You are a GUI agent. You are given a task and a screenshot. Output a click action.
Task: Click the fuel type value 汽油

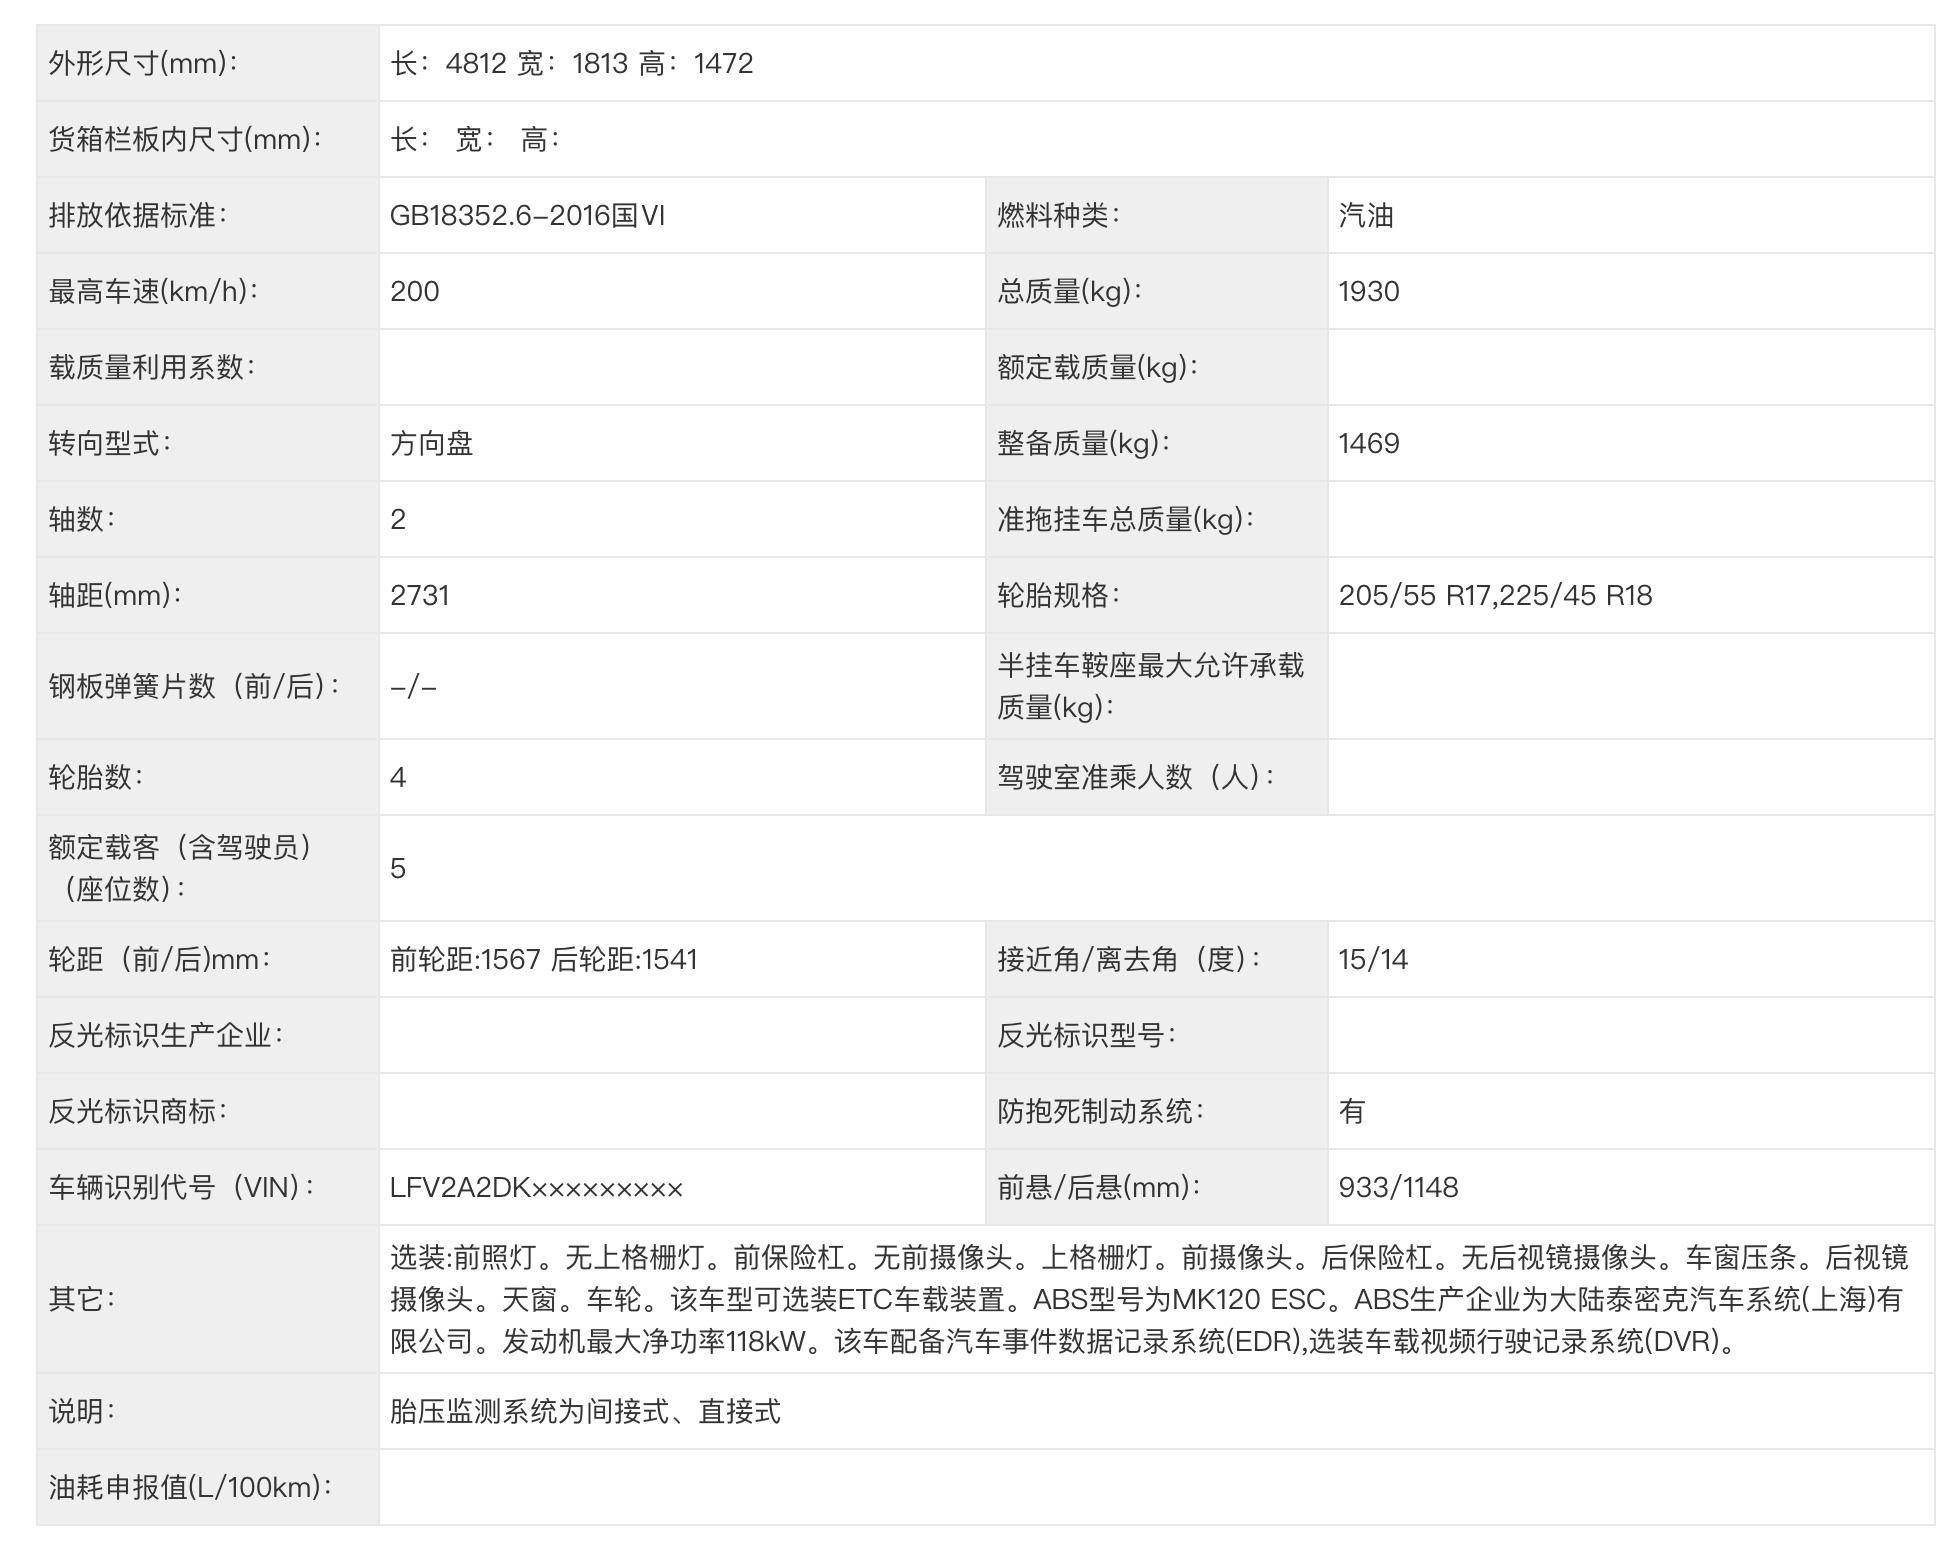click(1367, 215)
